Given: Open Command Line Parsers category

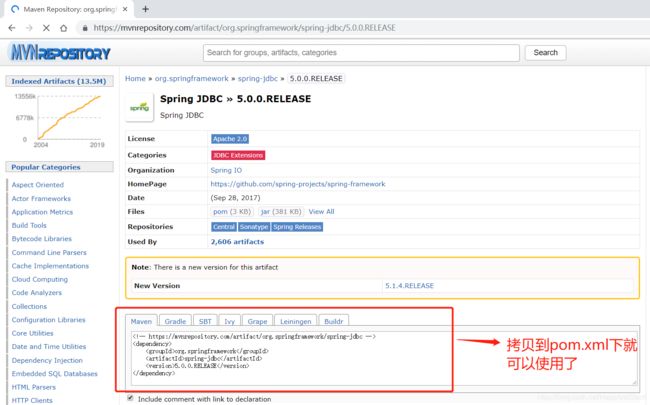Looking at the screenshot, I should tap(49, 252).
